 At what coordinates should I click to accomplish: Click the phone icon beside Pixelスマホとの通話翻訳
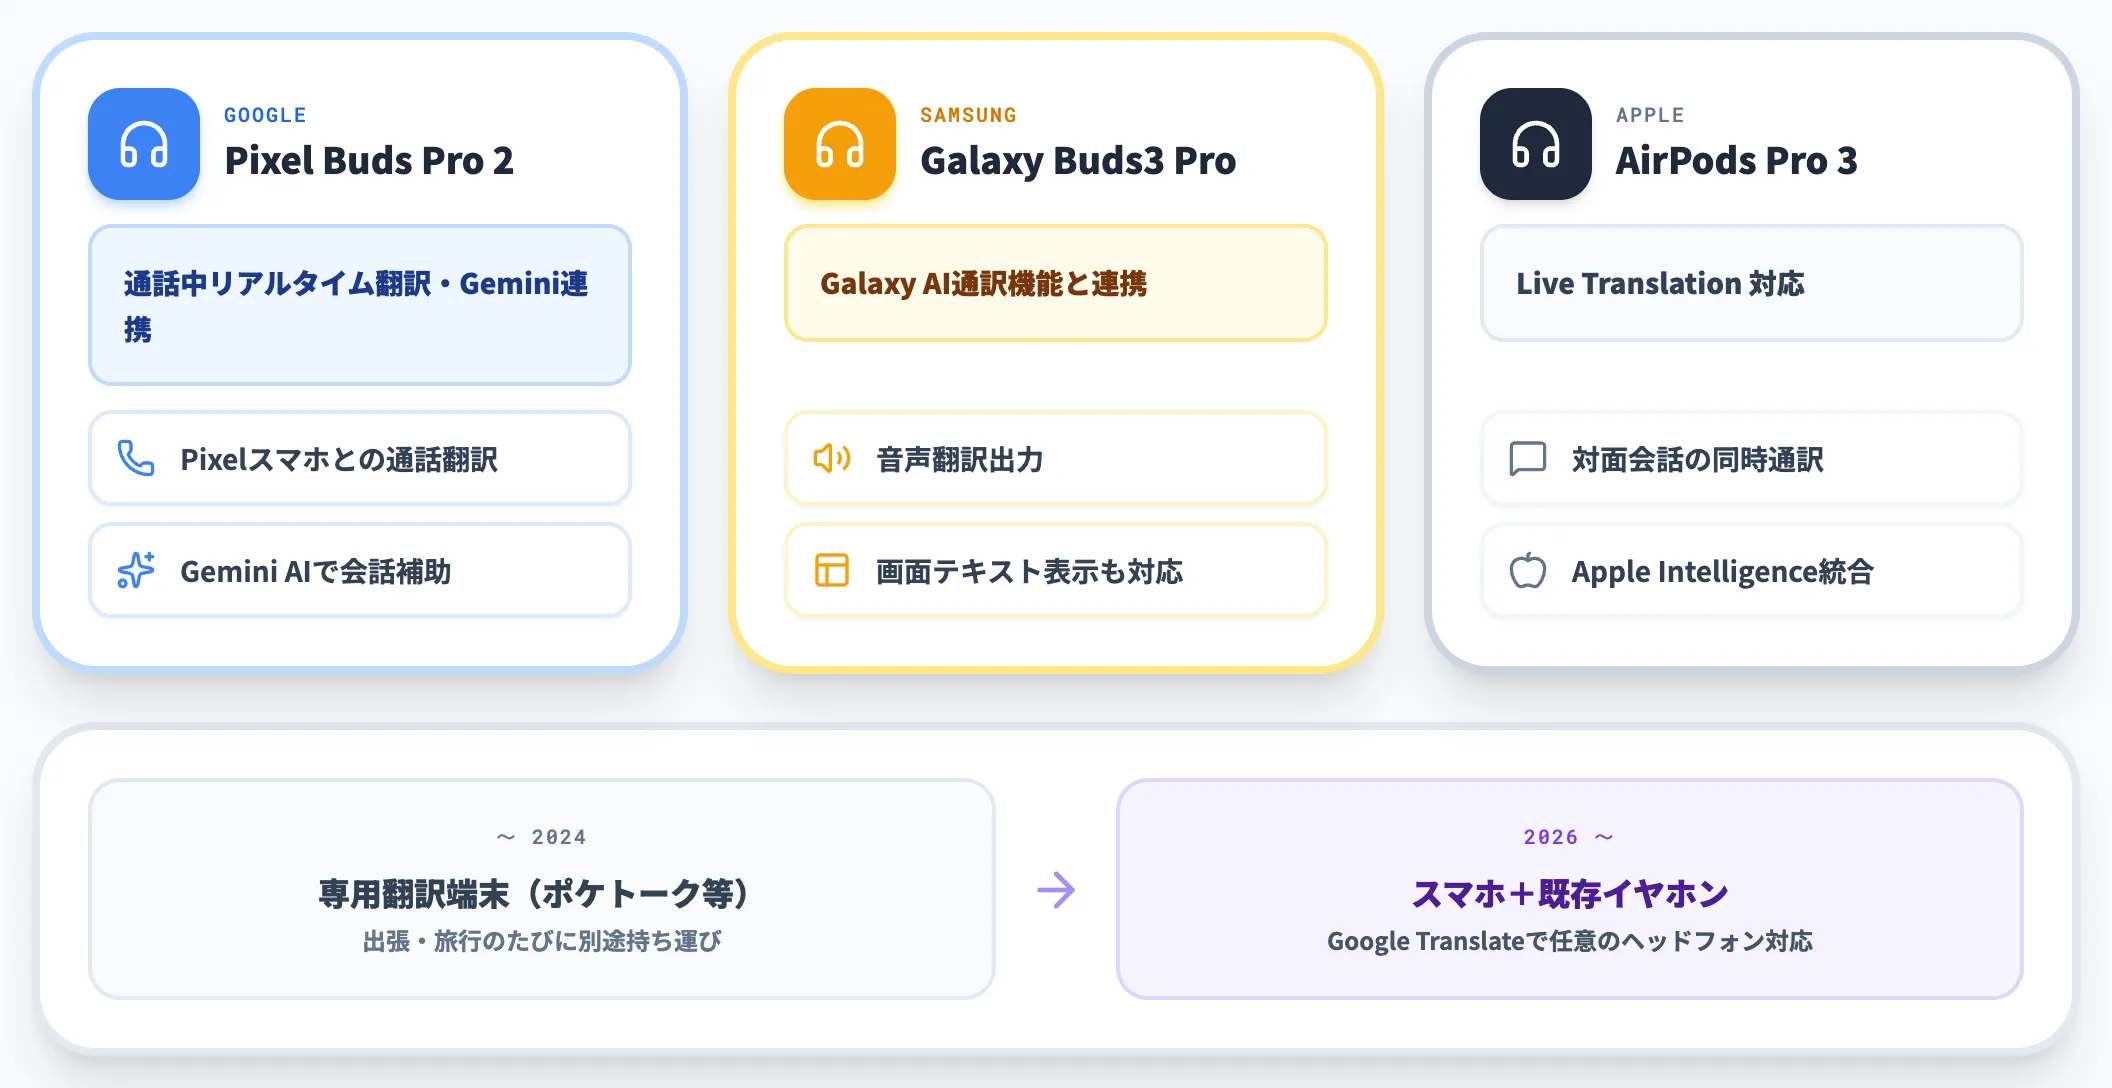(136, 458)
